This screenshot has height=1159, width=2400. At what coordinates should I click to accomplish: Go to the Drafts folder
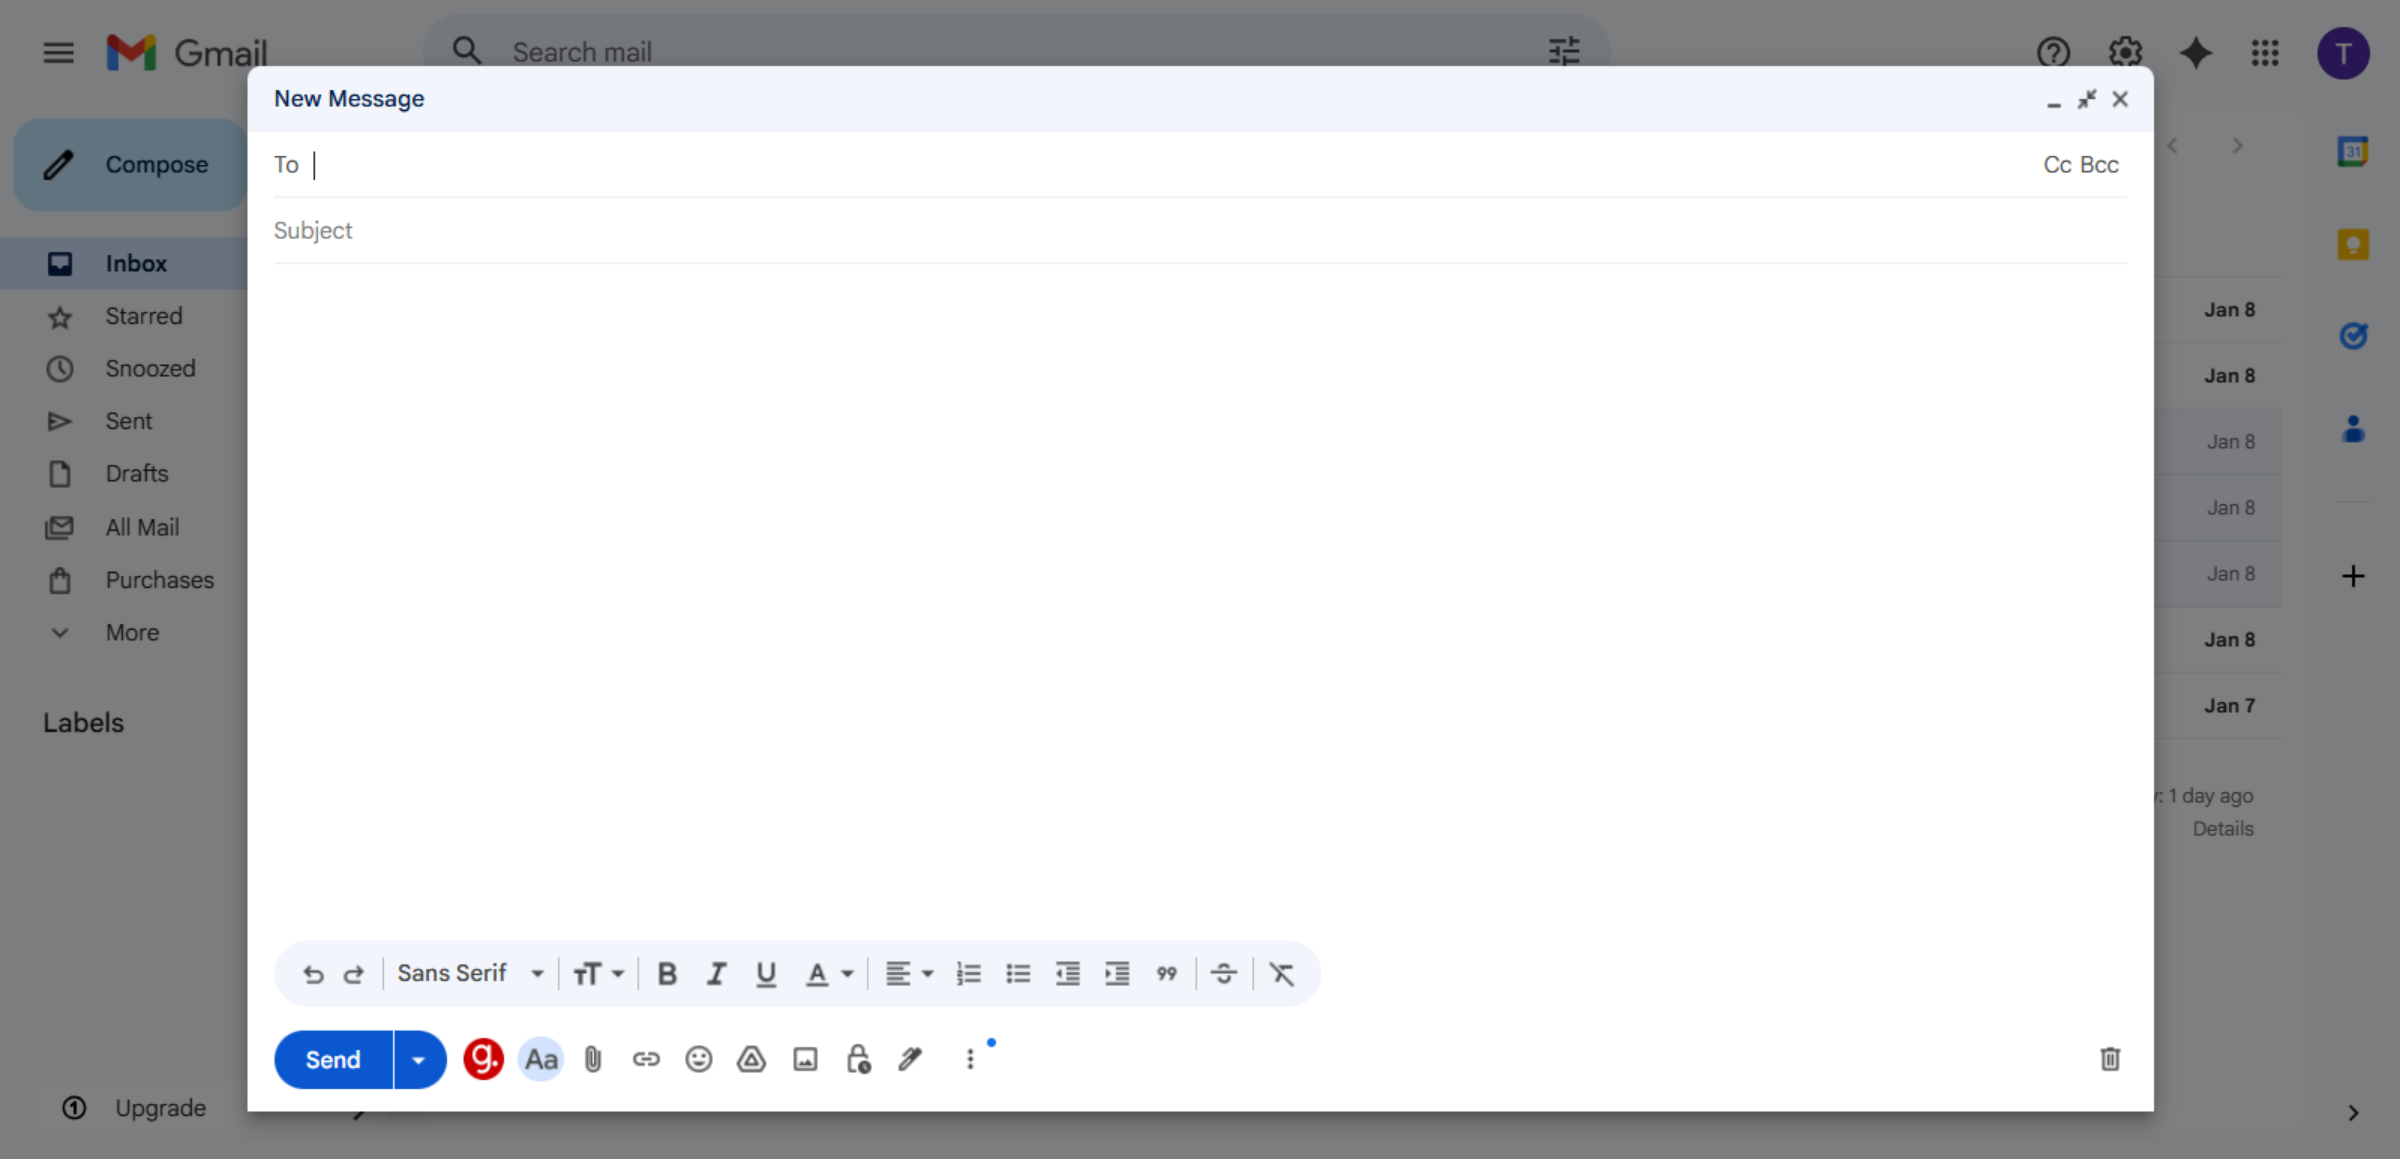(x=136, y=473)
